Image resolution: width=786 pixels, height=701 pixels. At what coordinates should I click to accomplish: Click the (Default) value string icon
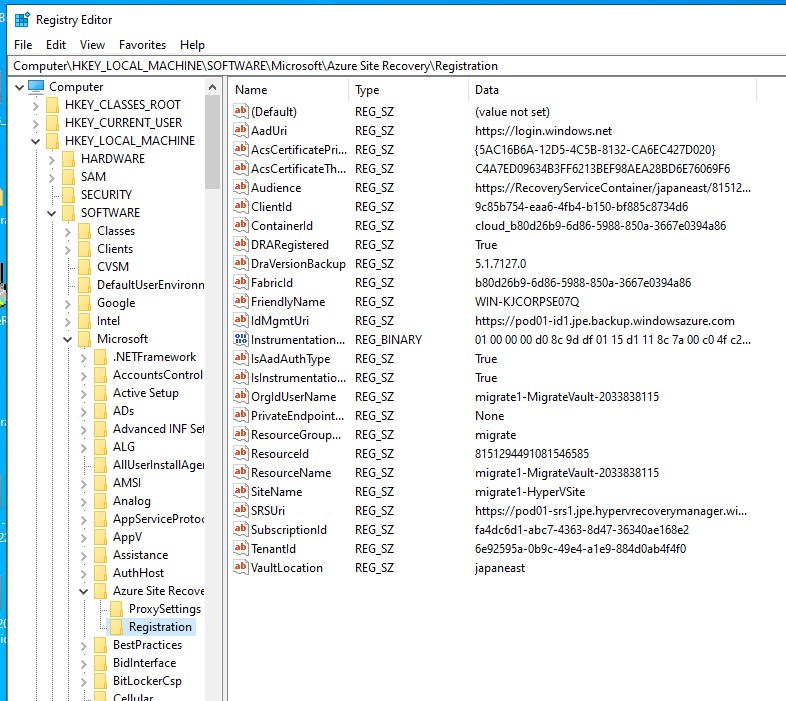241,111
